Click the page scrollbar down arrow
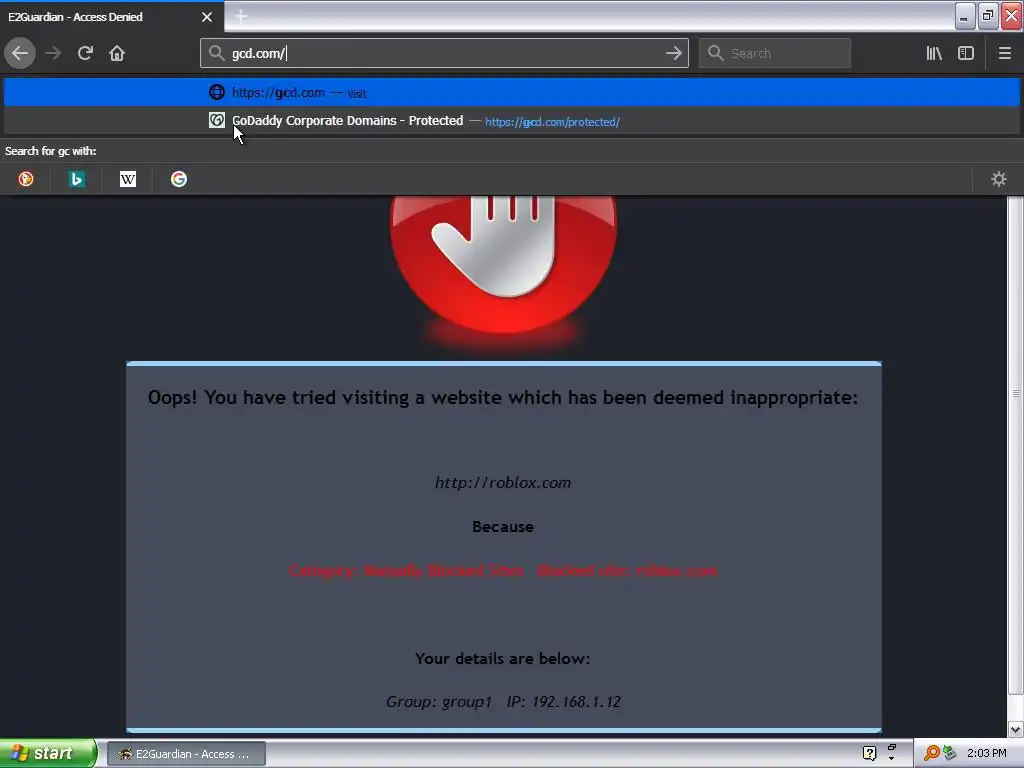This screenshot has width=1024, height=768. coord(1015,729)
